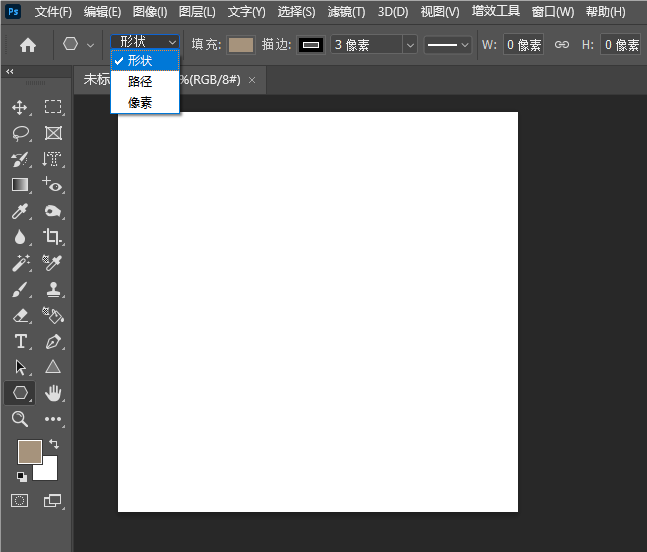Select the Crop tool
647x552 pixels.
click(52, 237)
